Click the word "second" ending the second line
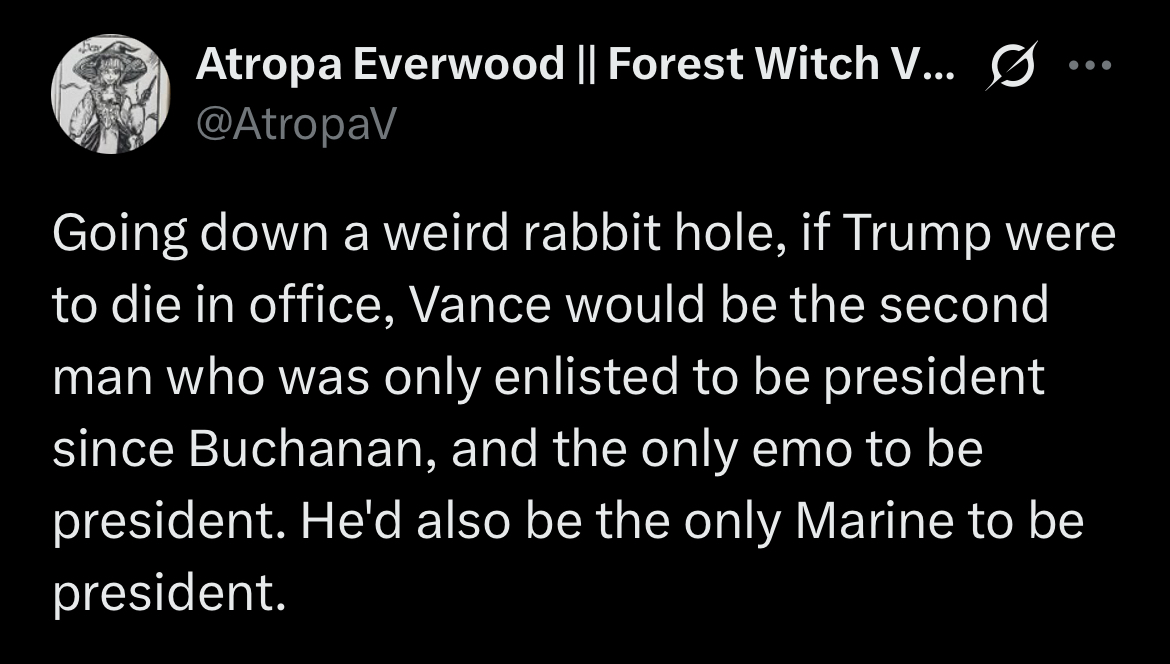 963,305
